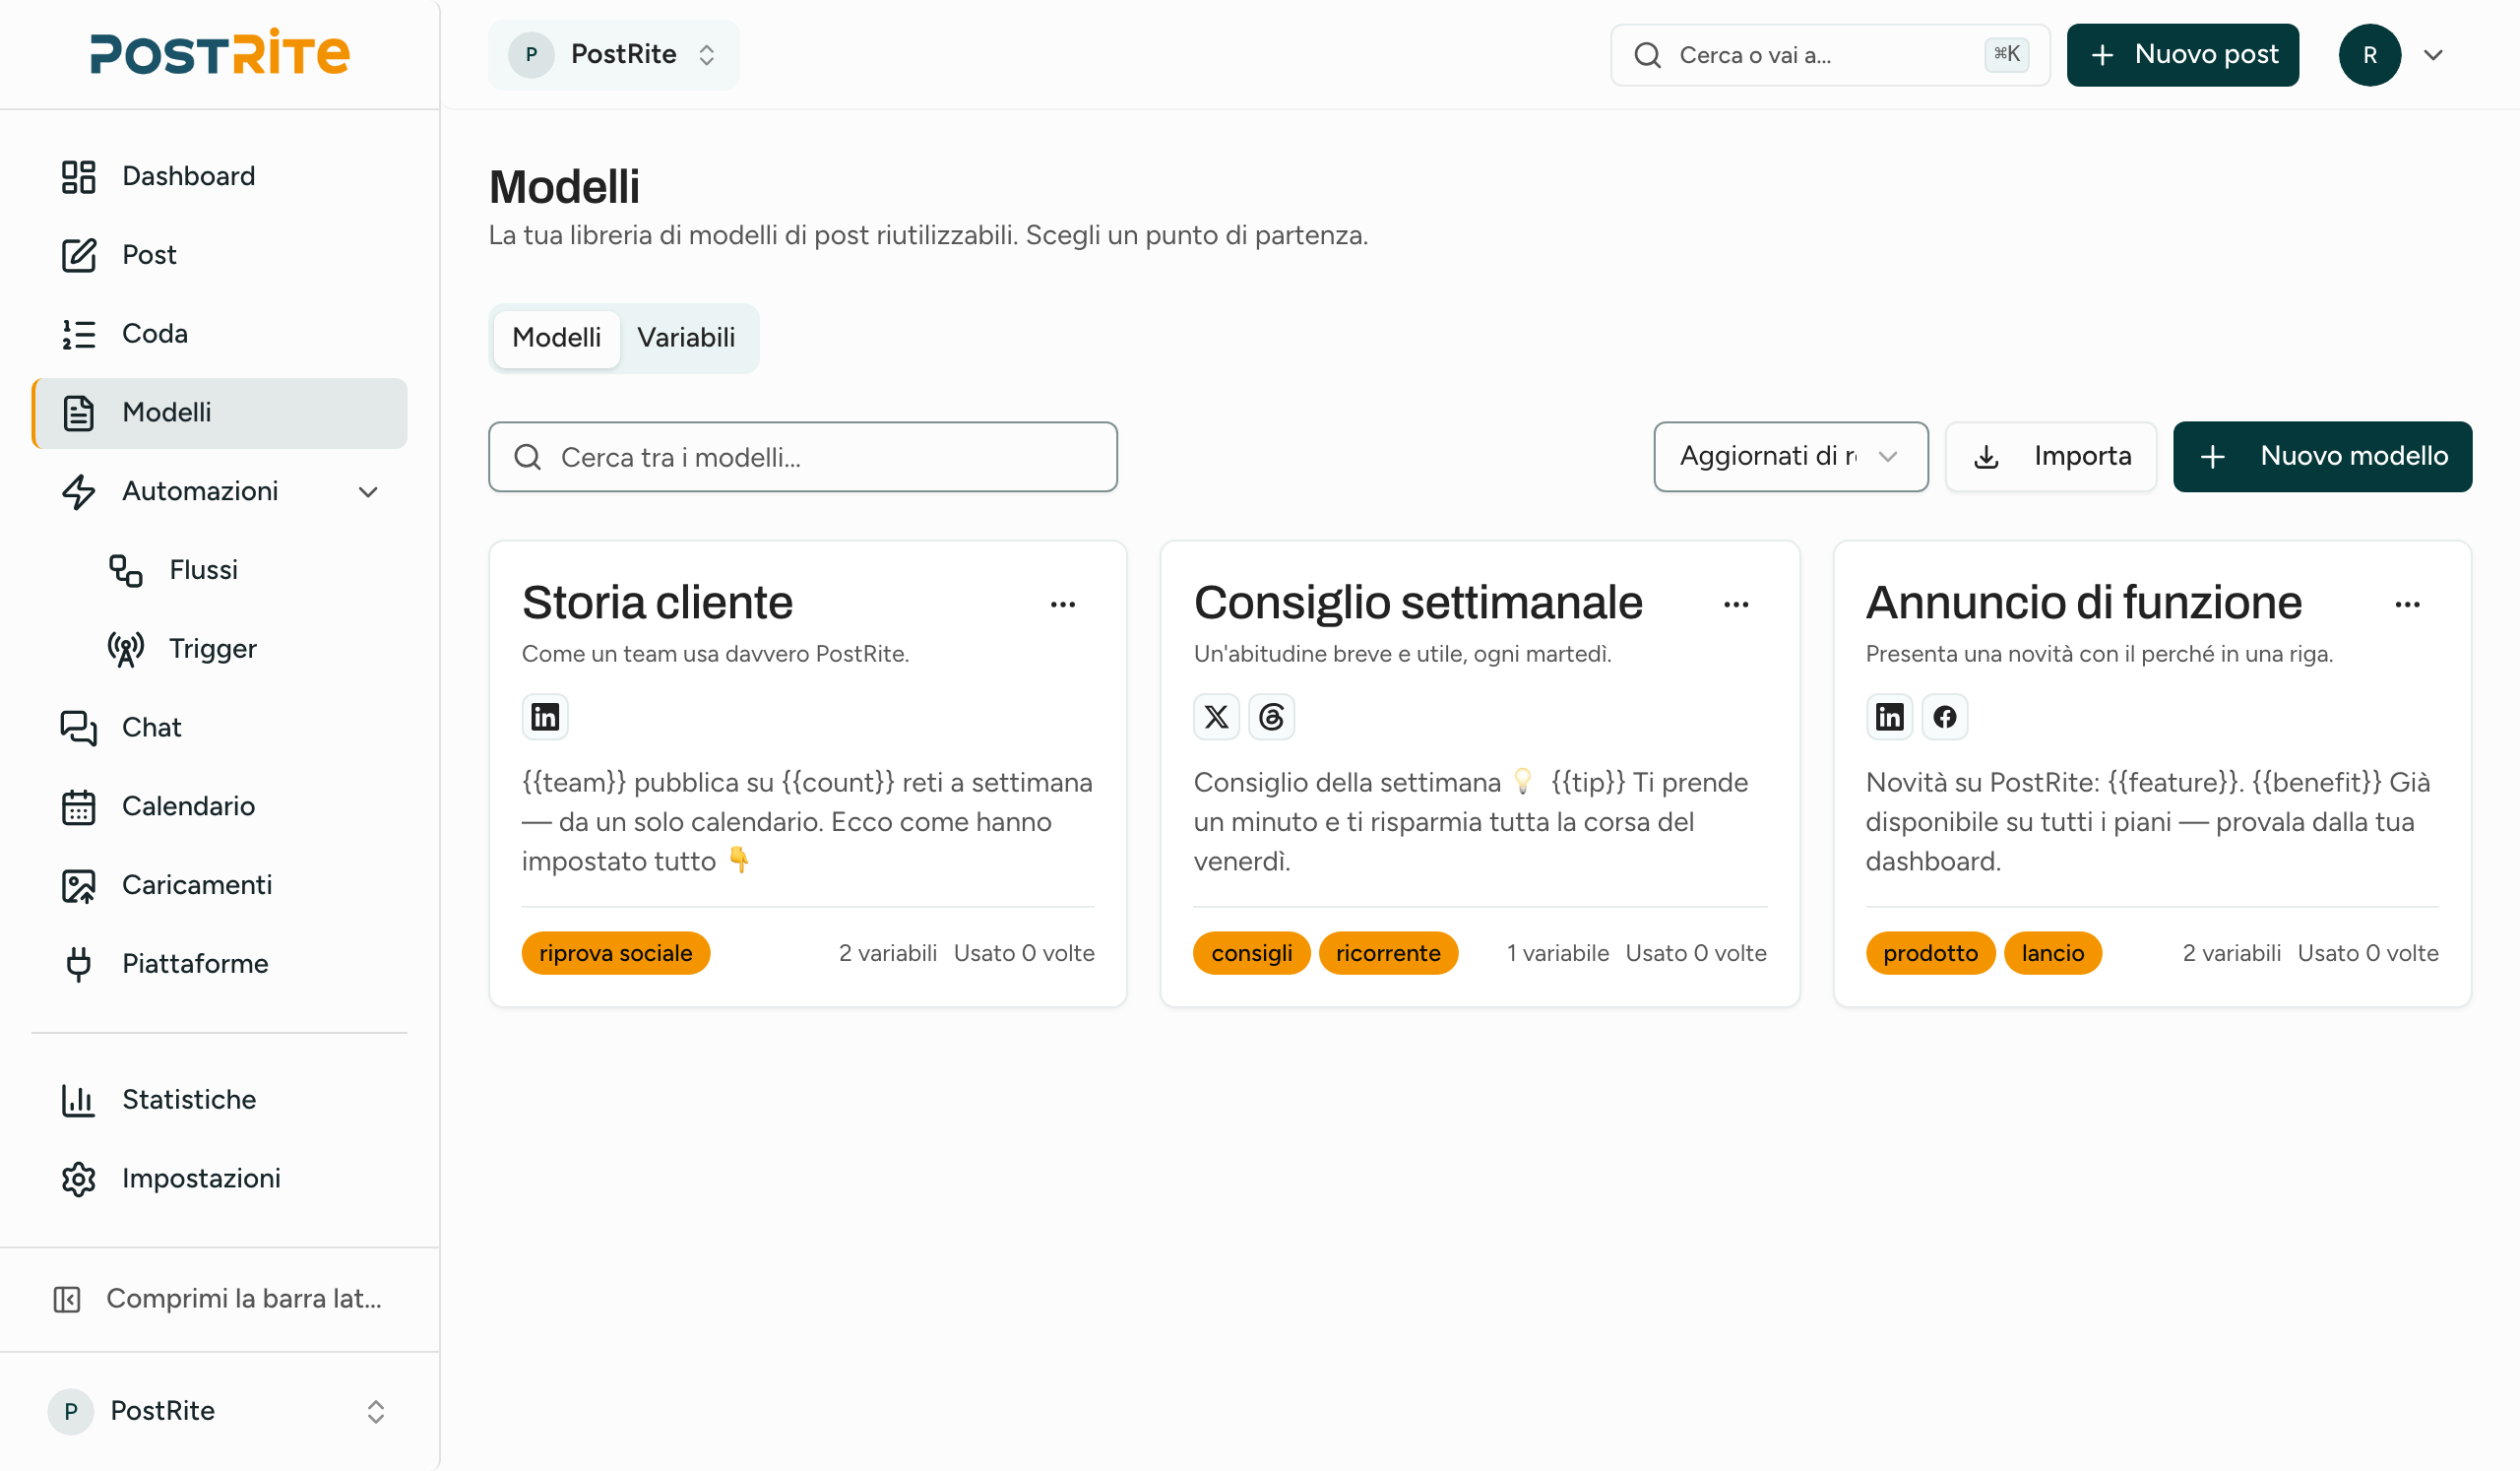Viewport: 2520px width, 1471px height.
Task: Collapse the Automazioni submenu chevron
Action: coord(368,493)
